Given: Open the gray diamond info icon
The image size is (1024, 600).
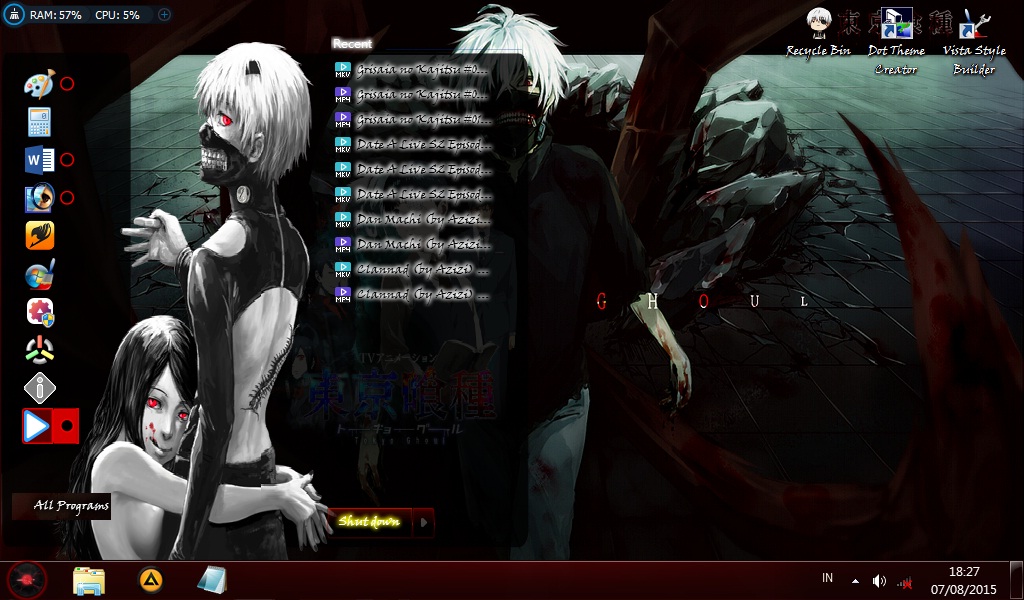Looking at the screenshot, I should coord(39,388).
